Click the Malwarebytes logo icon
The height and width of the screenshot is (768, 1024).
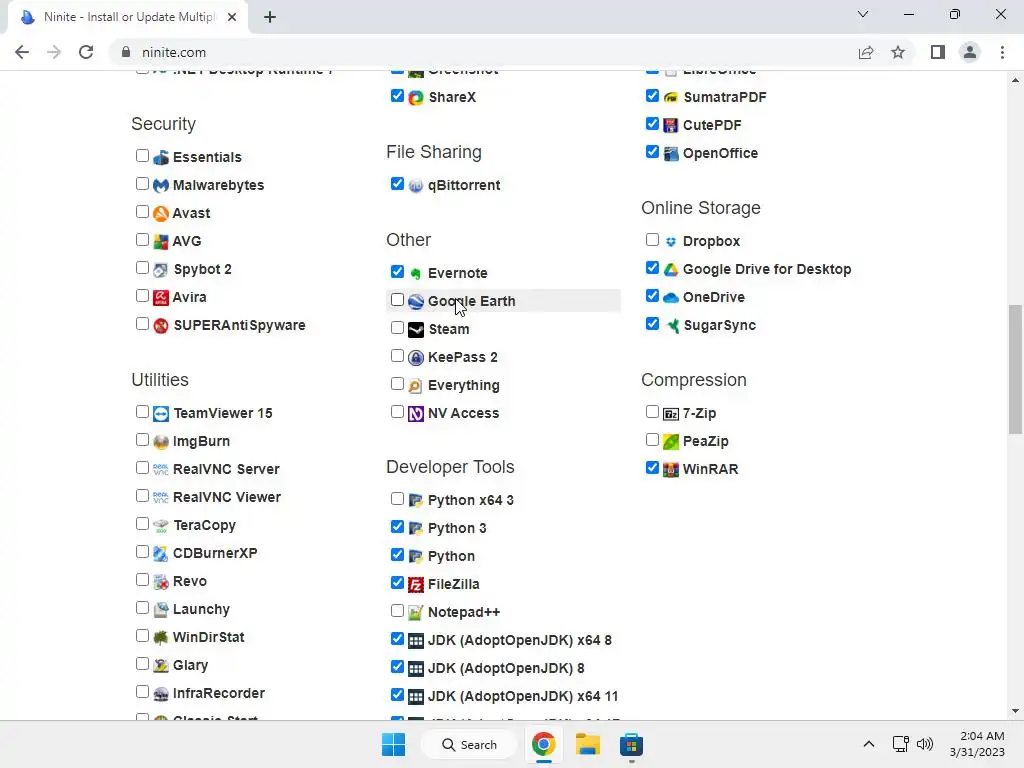coord(161,185)
